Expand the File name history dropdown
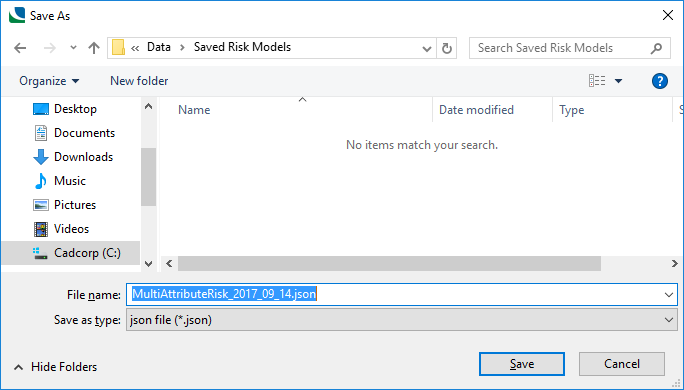The height and width of the screenshot is (390, 684). point(669,294)
